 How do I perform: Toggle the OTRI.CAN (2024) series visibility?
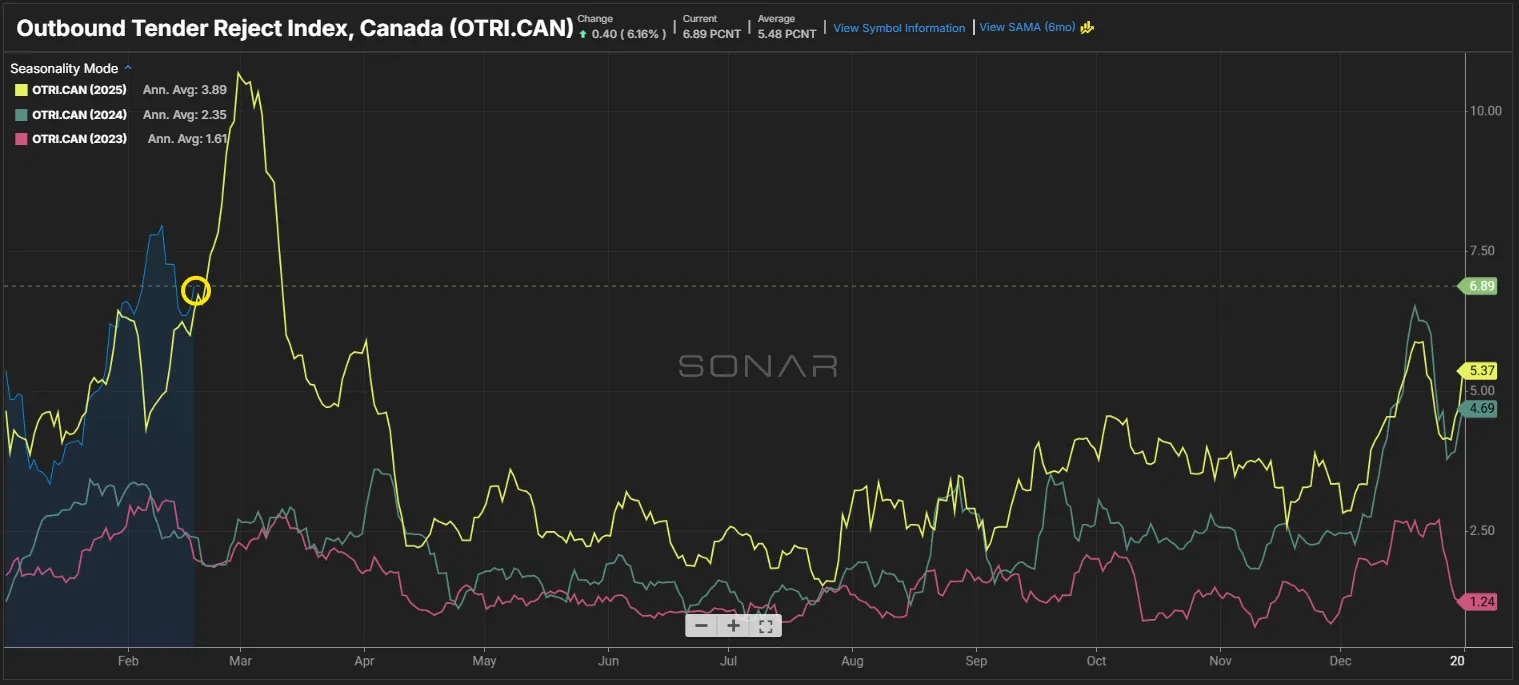click(x=79, y=114)
